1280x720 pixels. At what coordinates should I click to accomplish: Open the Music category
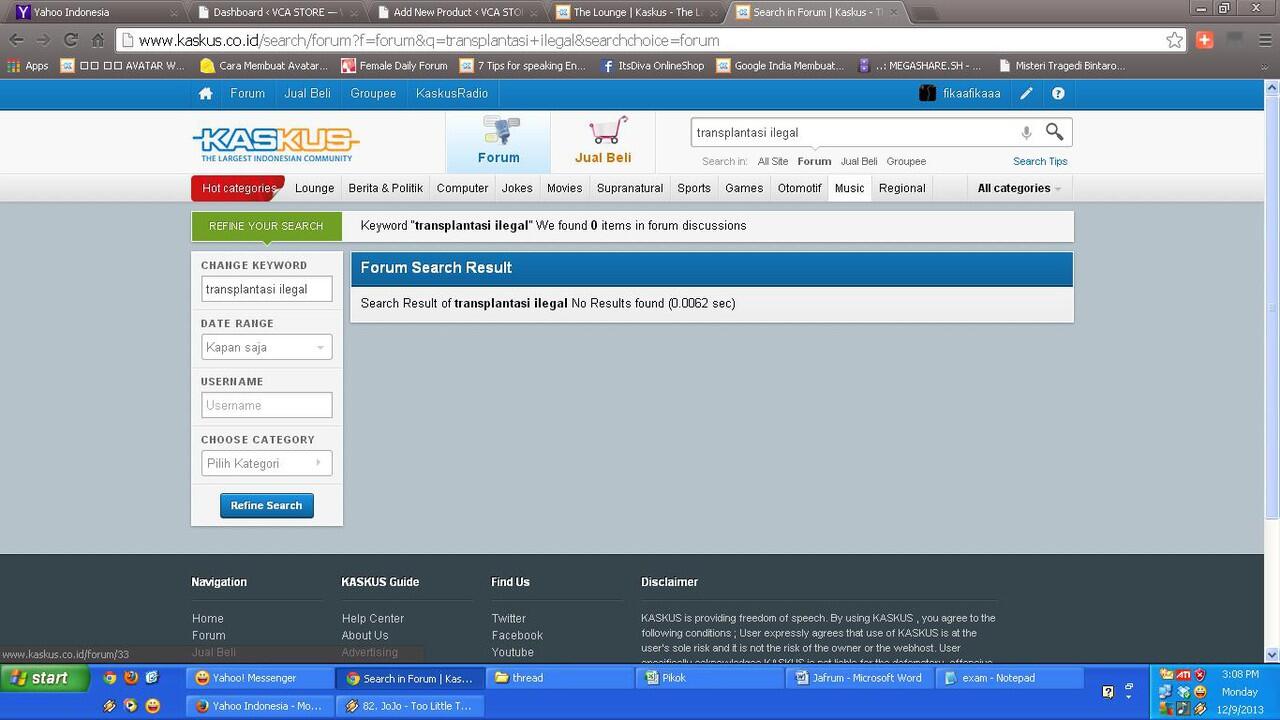tap(849, 188)
